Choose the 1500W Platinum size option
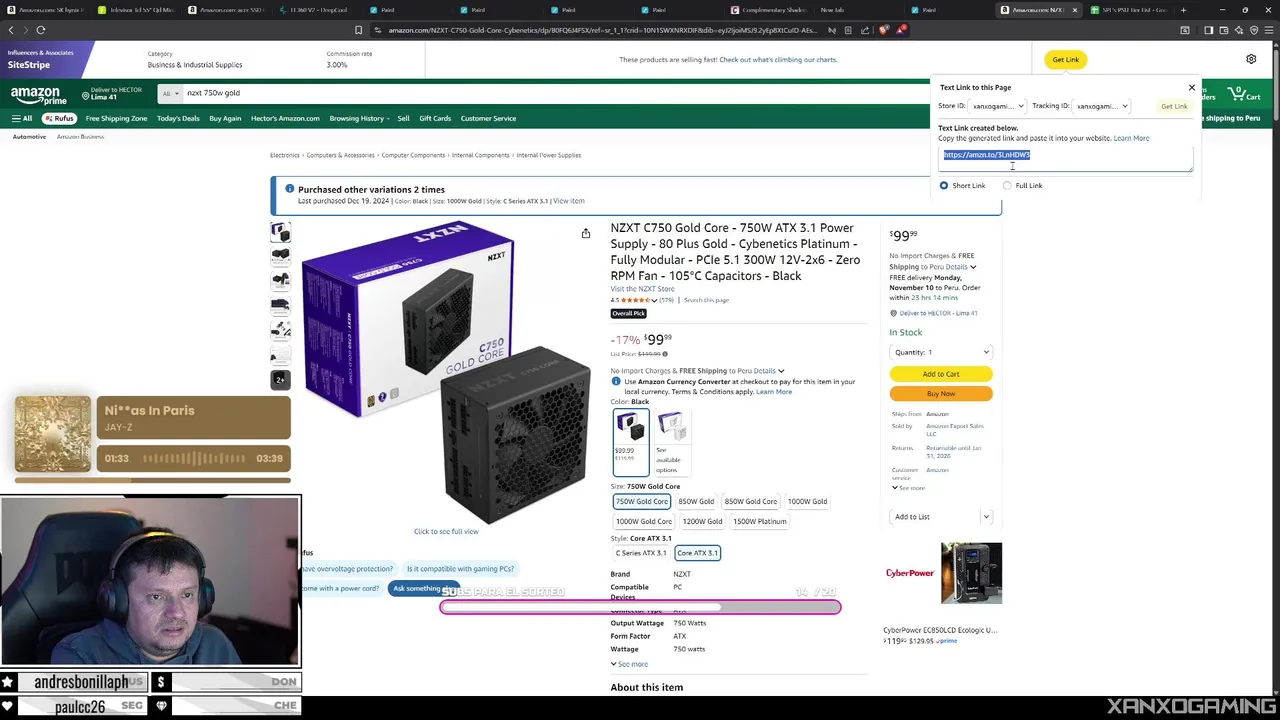1280x720 pixels. (x=759, y=521)
